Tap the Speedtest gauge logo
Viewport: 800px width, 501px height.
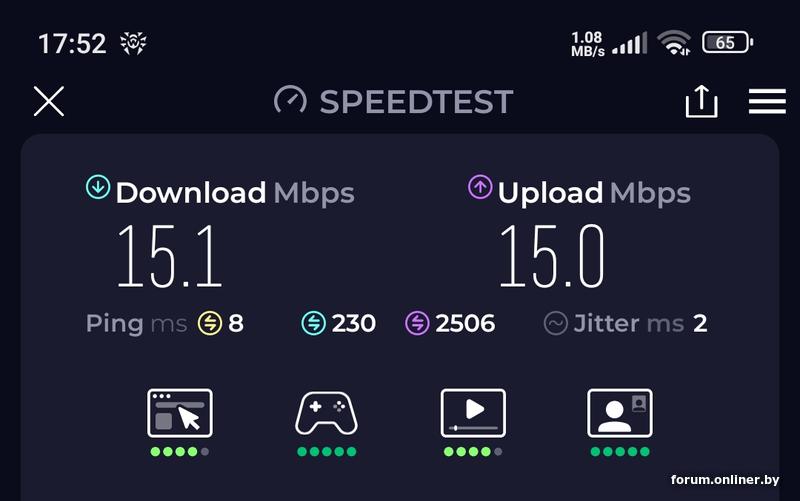point(290,100)
